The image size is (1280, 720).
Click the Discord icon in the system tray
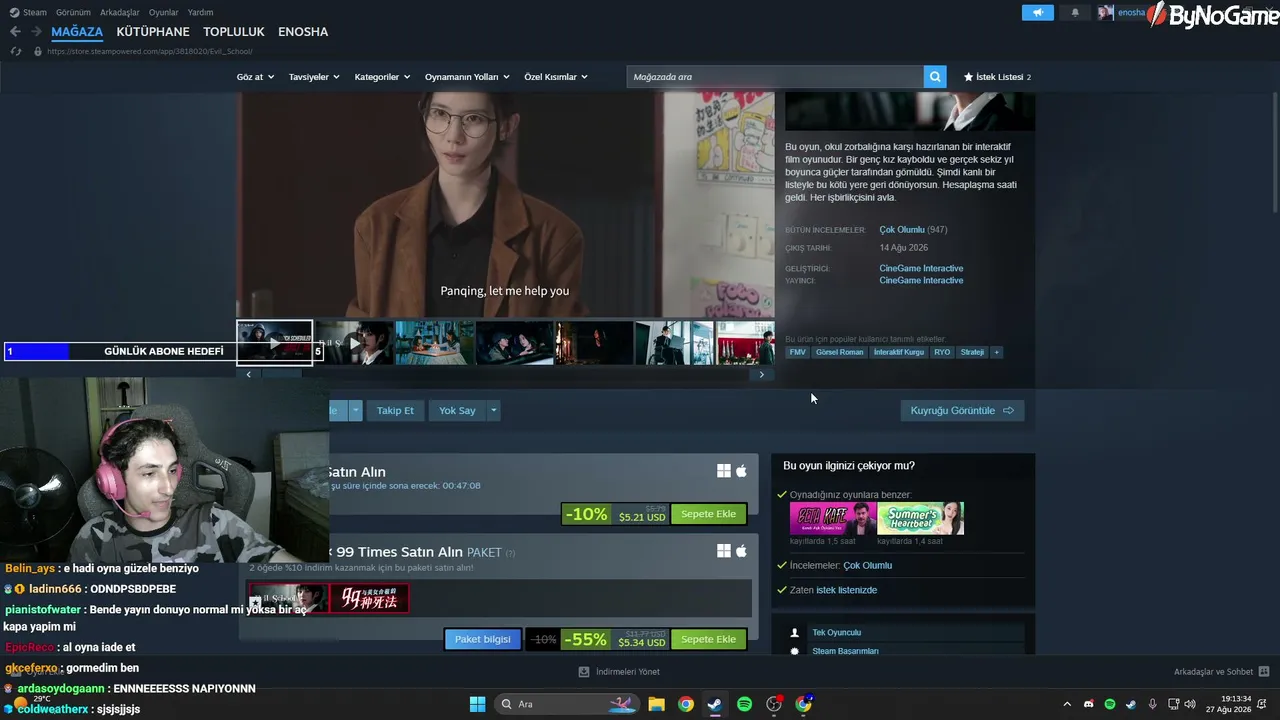coord(1089,704)
